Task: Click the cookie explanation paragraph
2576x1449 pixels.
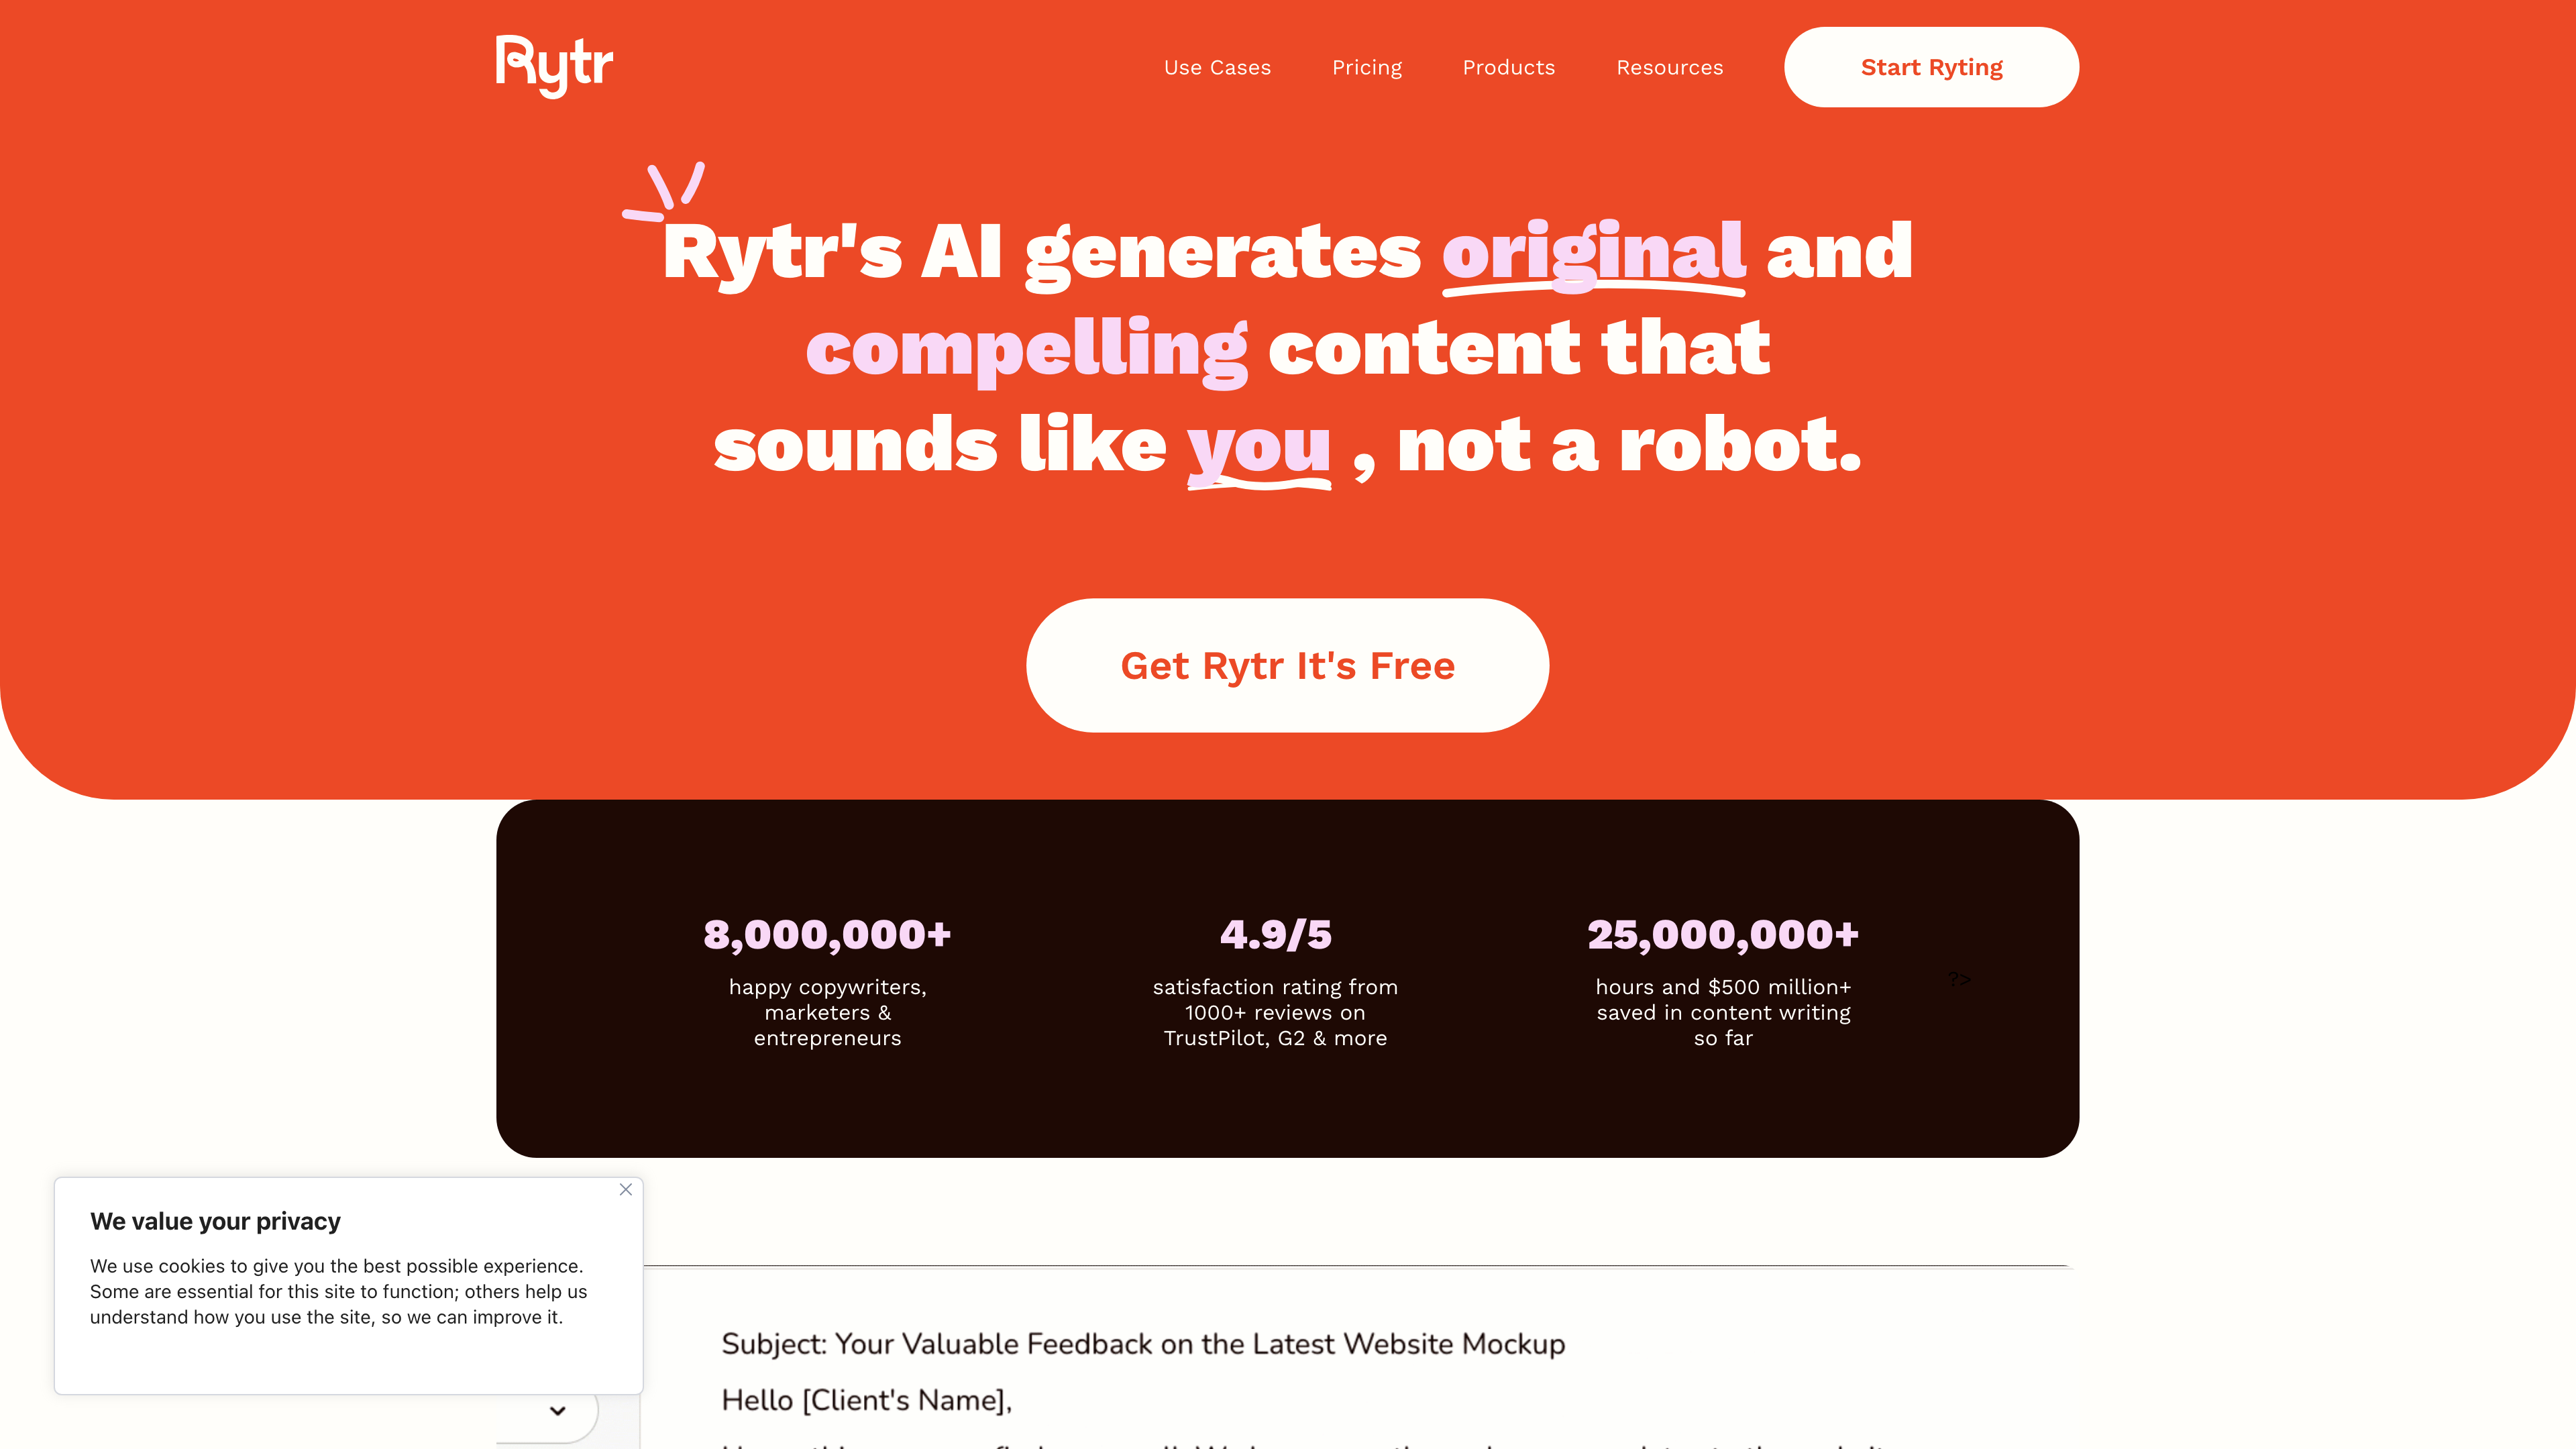Action: [x=338, y=1291]
